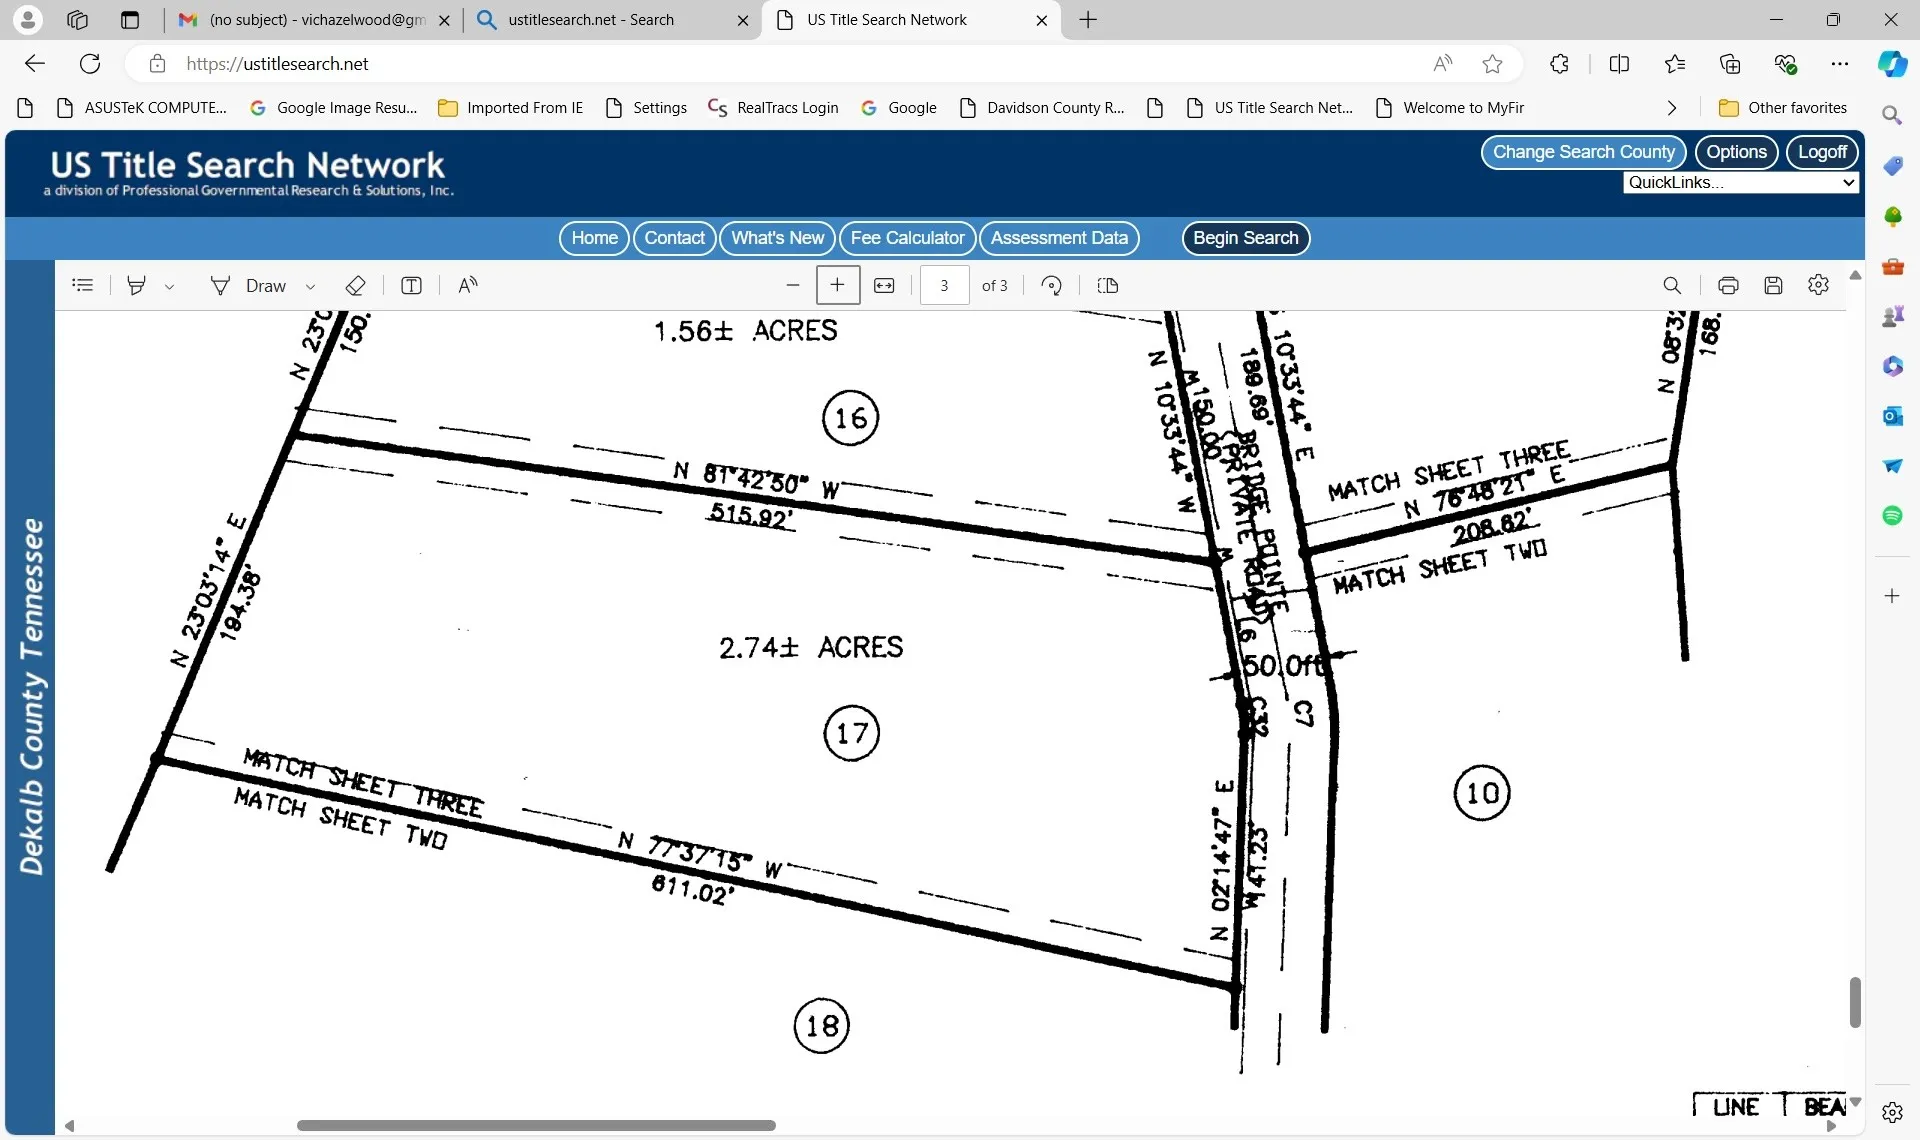Toggle the Draw tool
The width and height of the screenshot is (1920, 1140).
(x=249, y=286)
